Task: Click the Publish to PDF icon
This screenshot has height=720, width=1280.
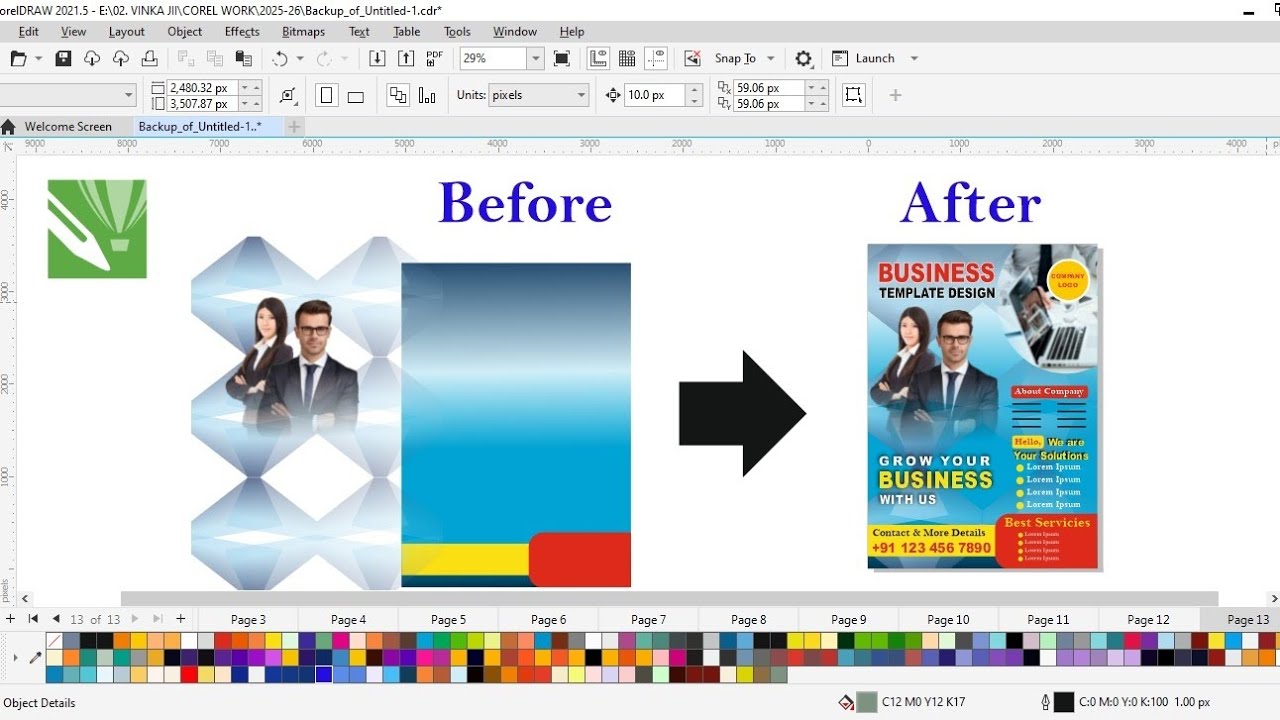Action: (x=435, y=59)
